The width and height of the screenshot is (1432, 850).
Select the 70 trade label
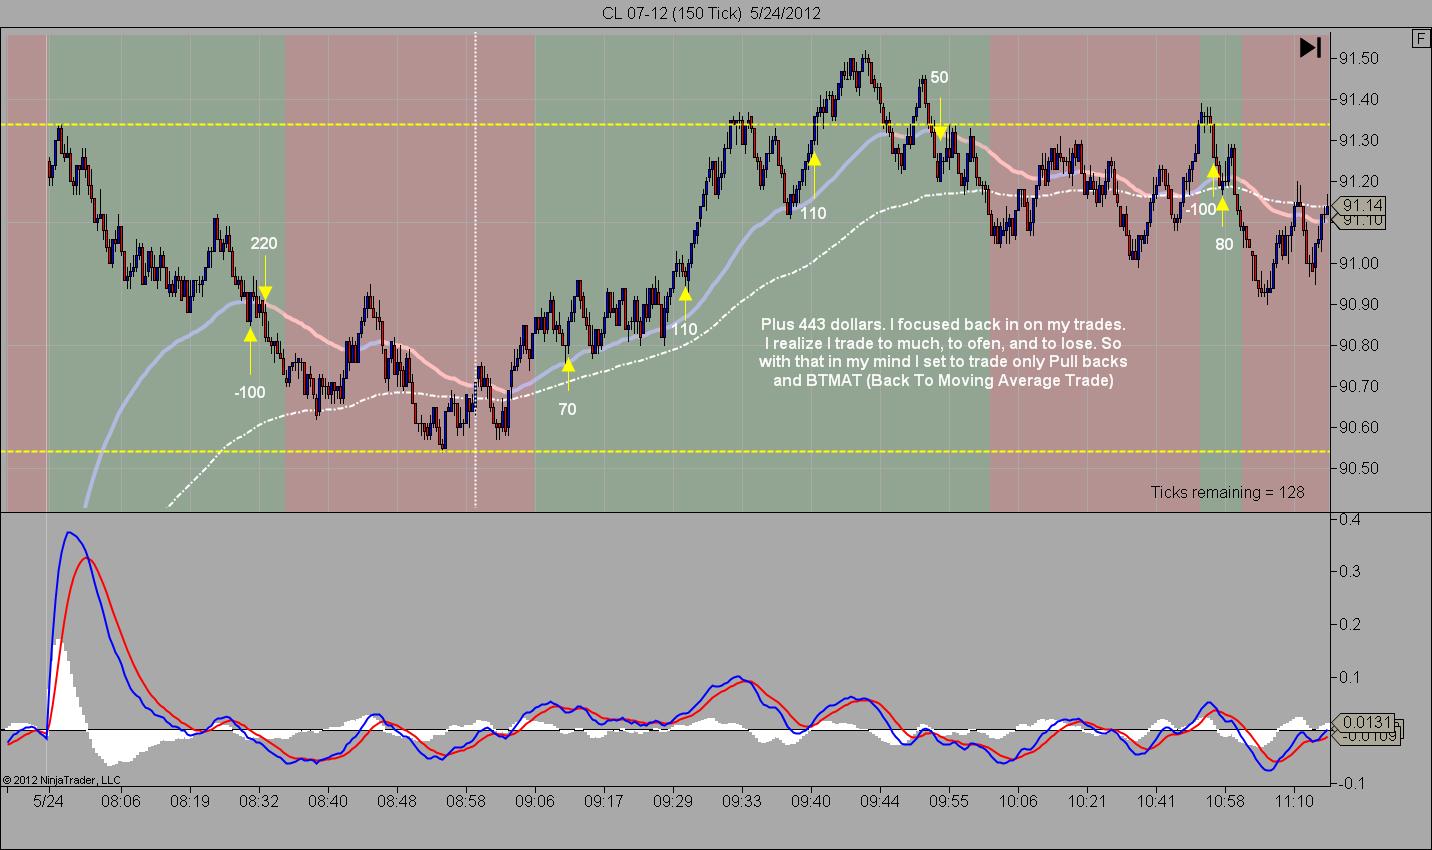point(567,409)
